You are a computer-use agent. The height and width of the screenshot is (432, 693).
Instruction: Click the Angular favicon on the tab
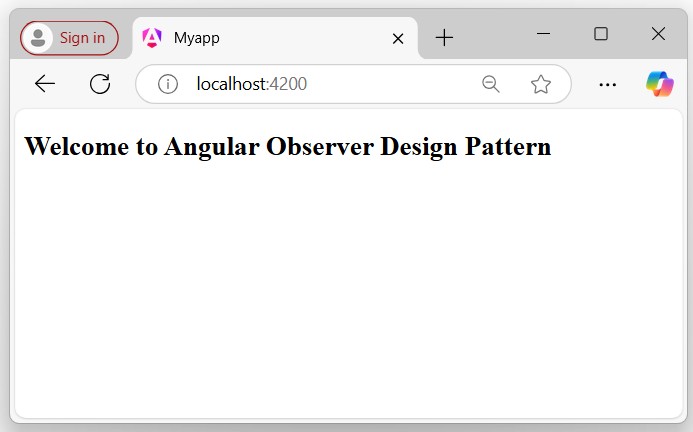[x=152, y=38]
